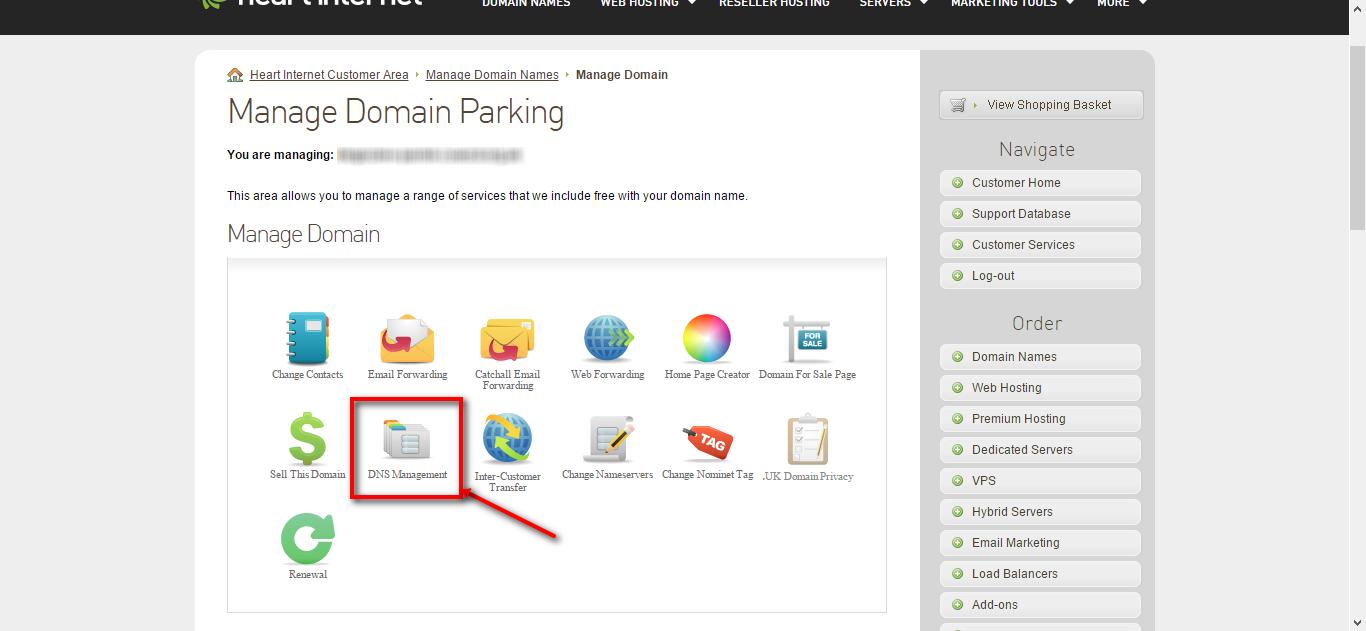Open the Change Nominet Tag icon
This screenshot has width=1366, height=631.
click(707, 440)
